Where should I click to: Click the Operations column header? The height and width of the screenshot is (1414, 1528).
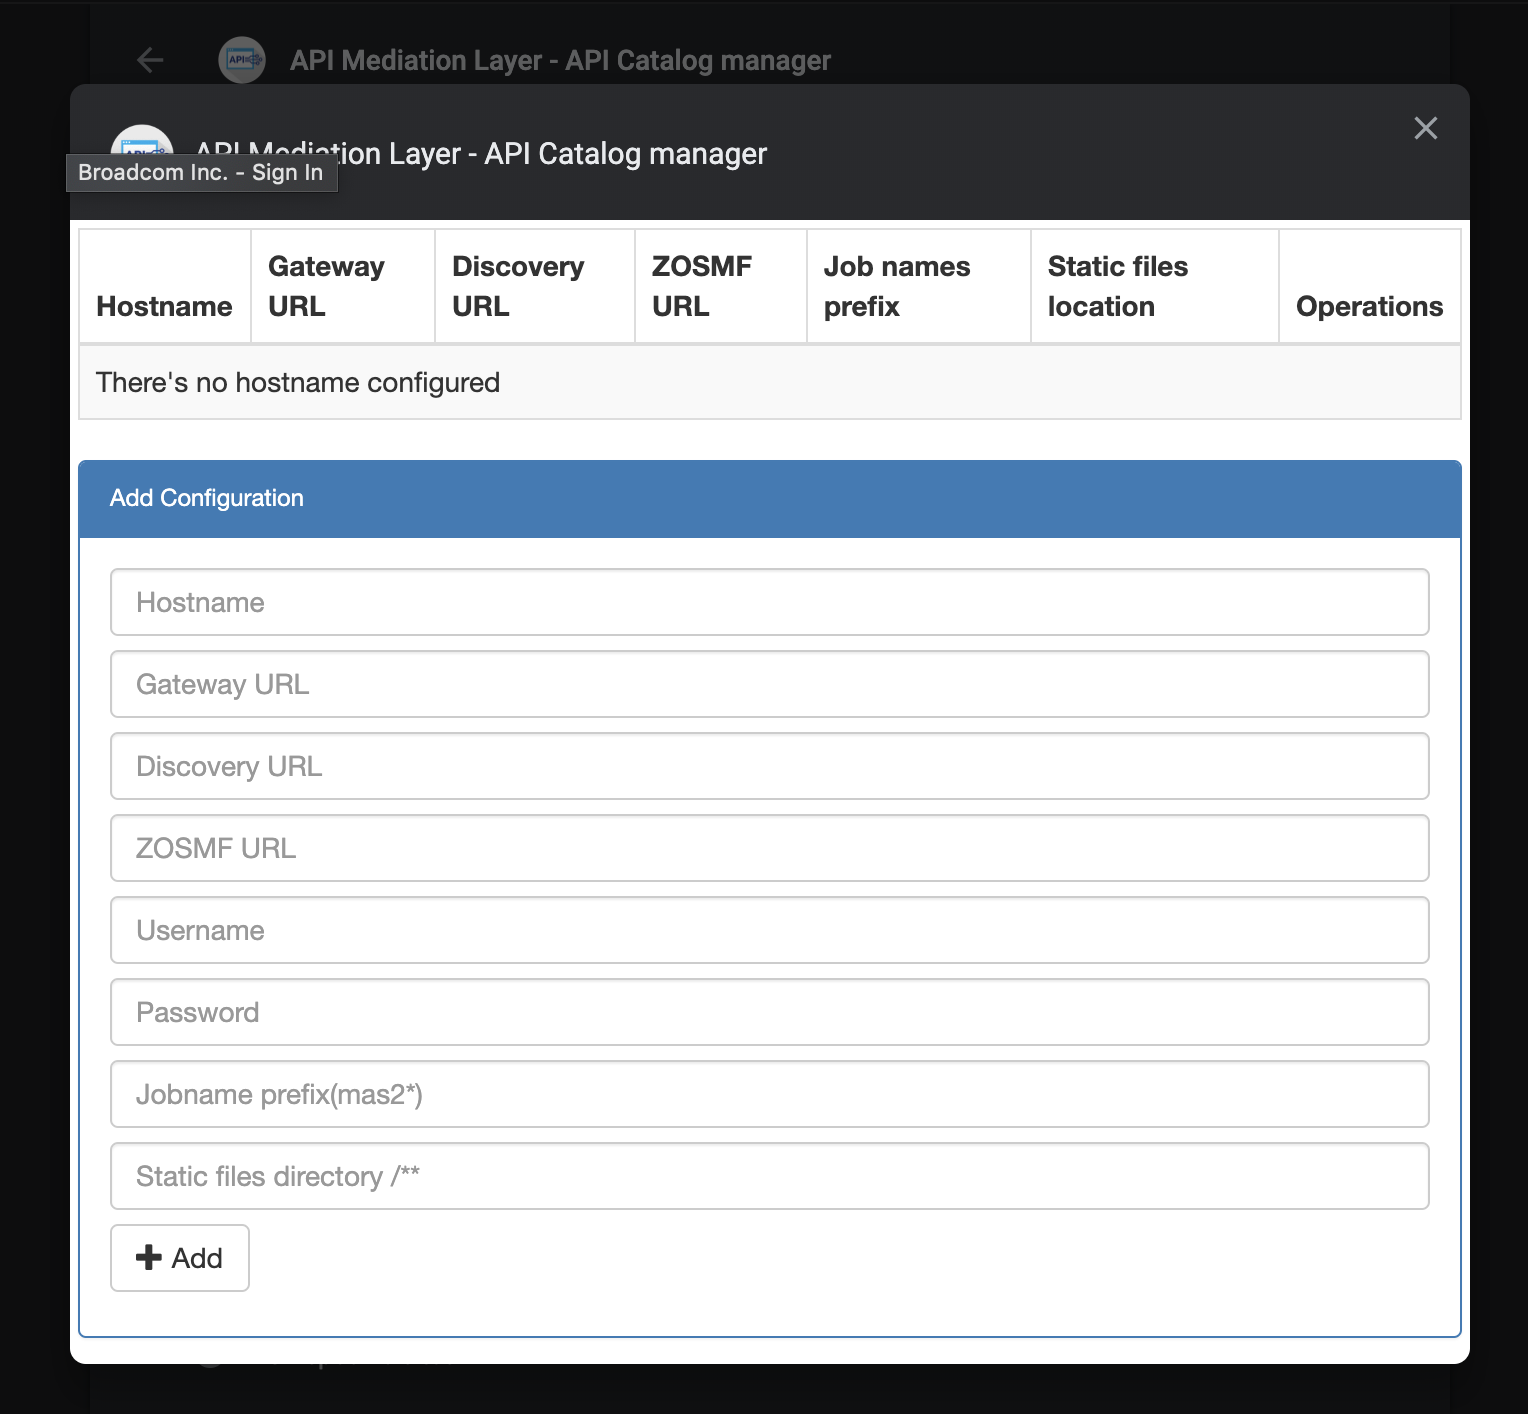click(x=1370, y=287)
